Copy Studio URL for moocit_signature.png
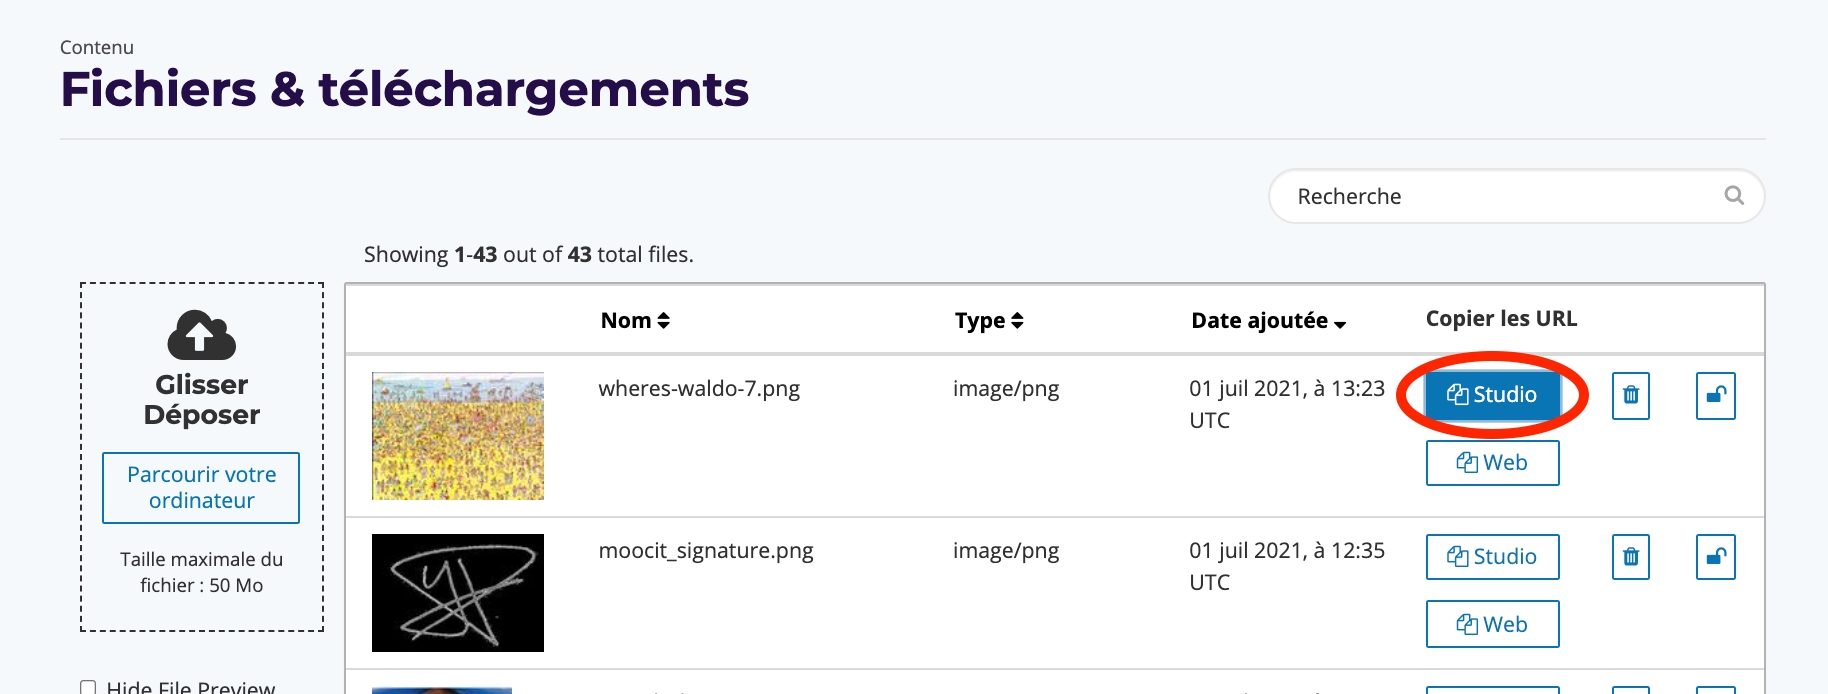This screenshot has height=694, width=1828. (1491, 557)
